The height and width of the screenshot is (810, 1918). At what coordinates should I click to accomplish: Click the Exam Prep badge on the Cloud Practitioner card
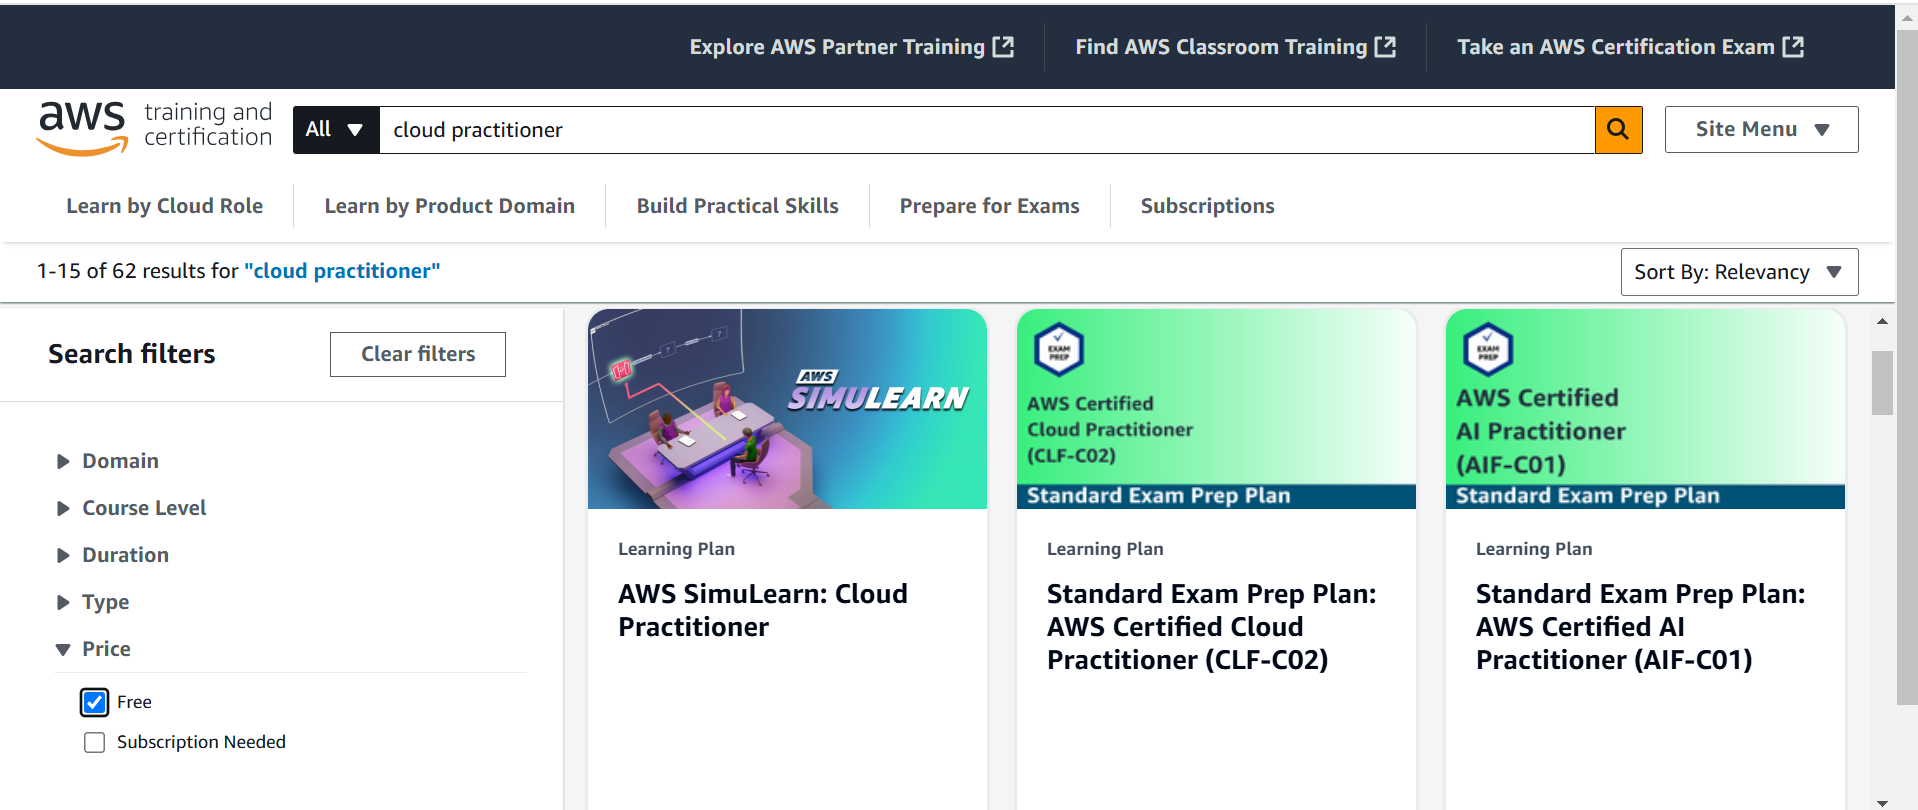tap(1059, 350)
